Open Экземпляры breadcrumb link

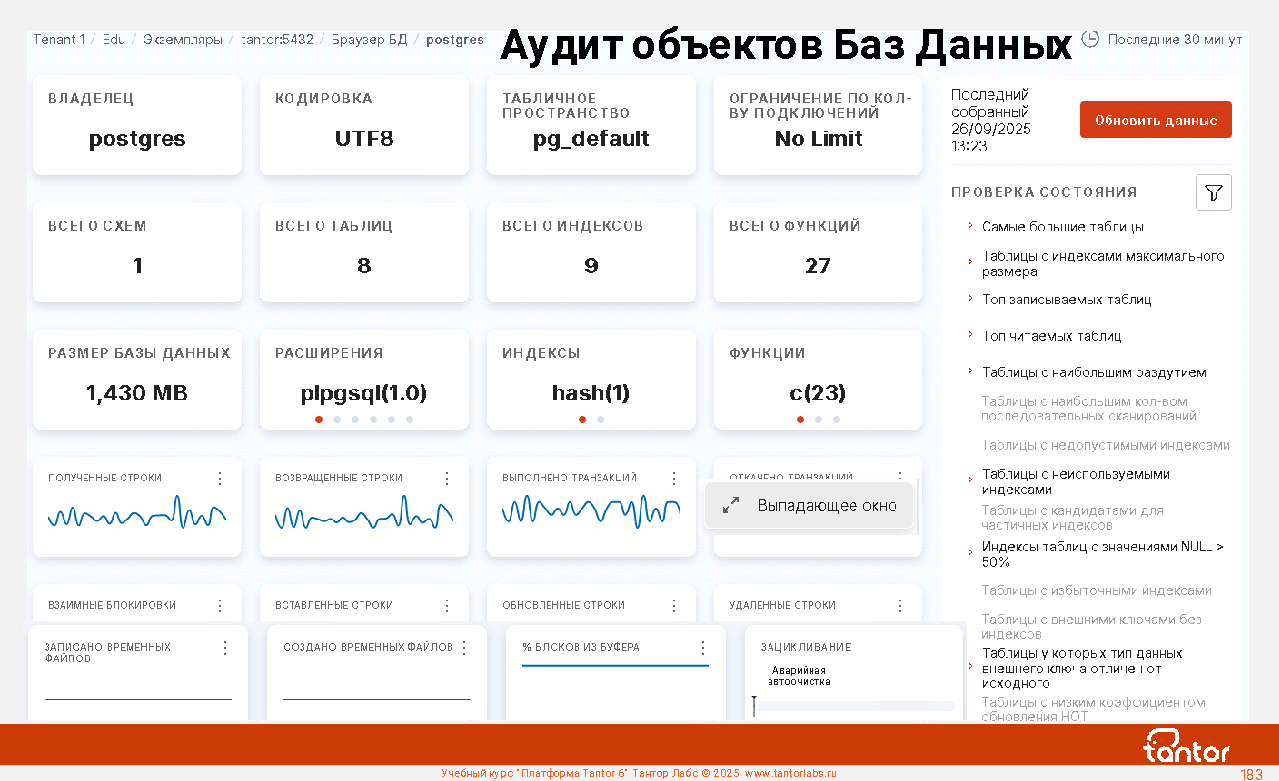tap(182, 40)
